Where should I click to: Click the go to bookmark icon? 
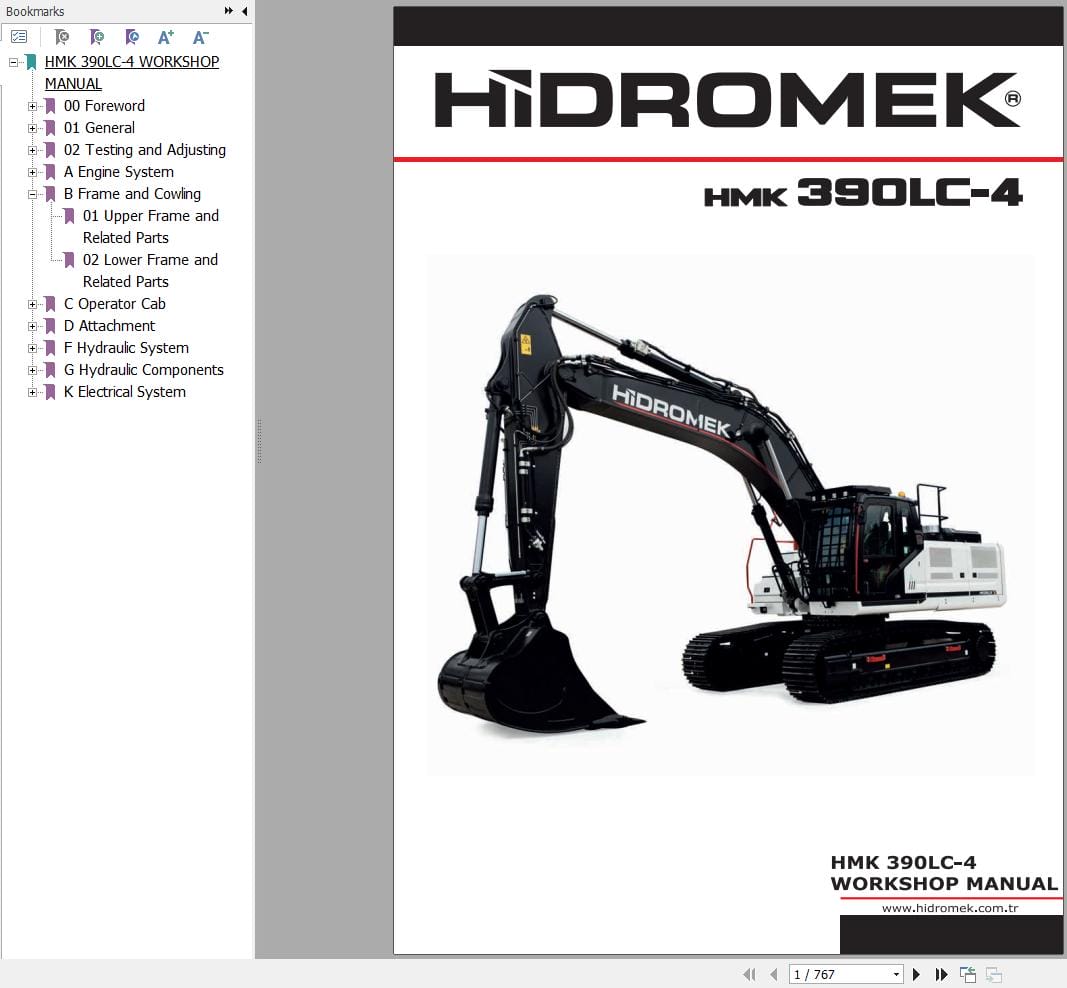pyautogui.click(x=131, y=36)
